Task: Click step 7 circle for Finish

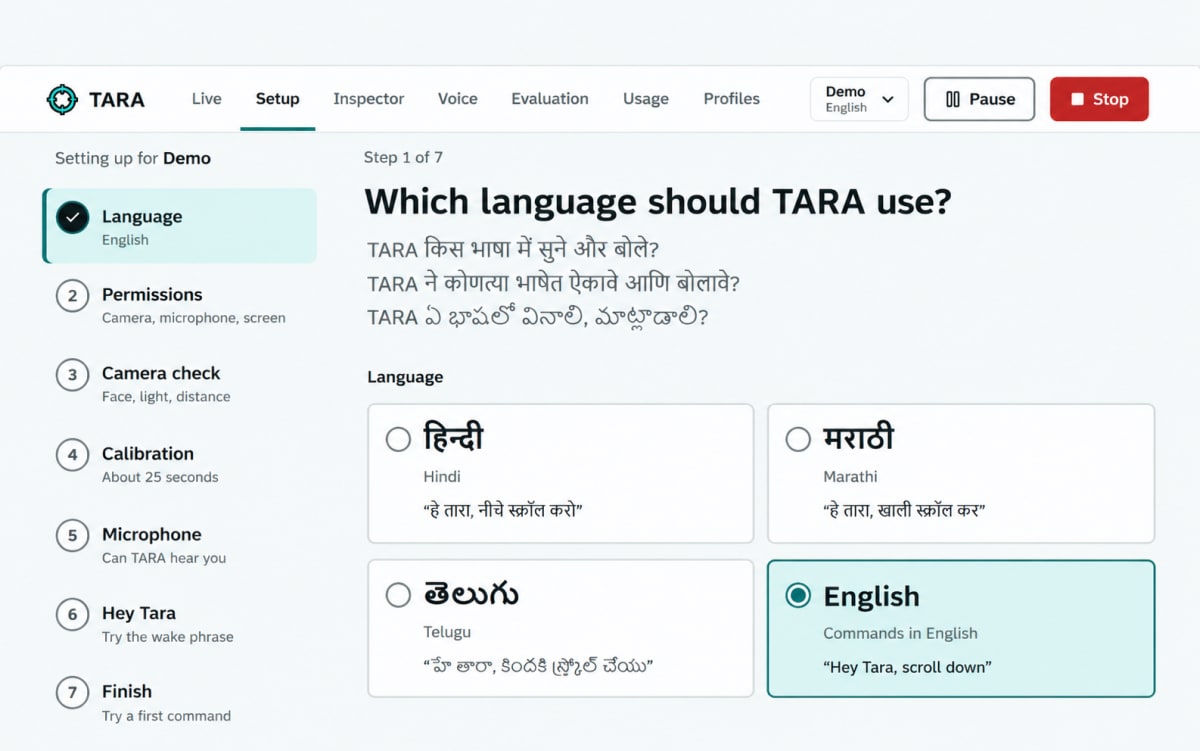Action: tap(72, 693)
